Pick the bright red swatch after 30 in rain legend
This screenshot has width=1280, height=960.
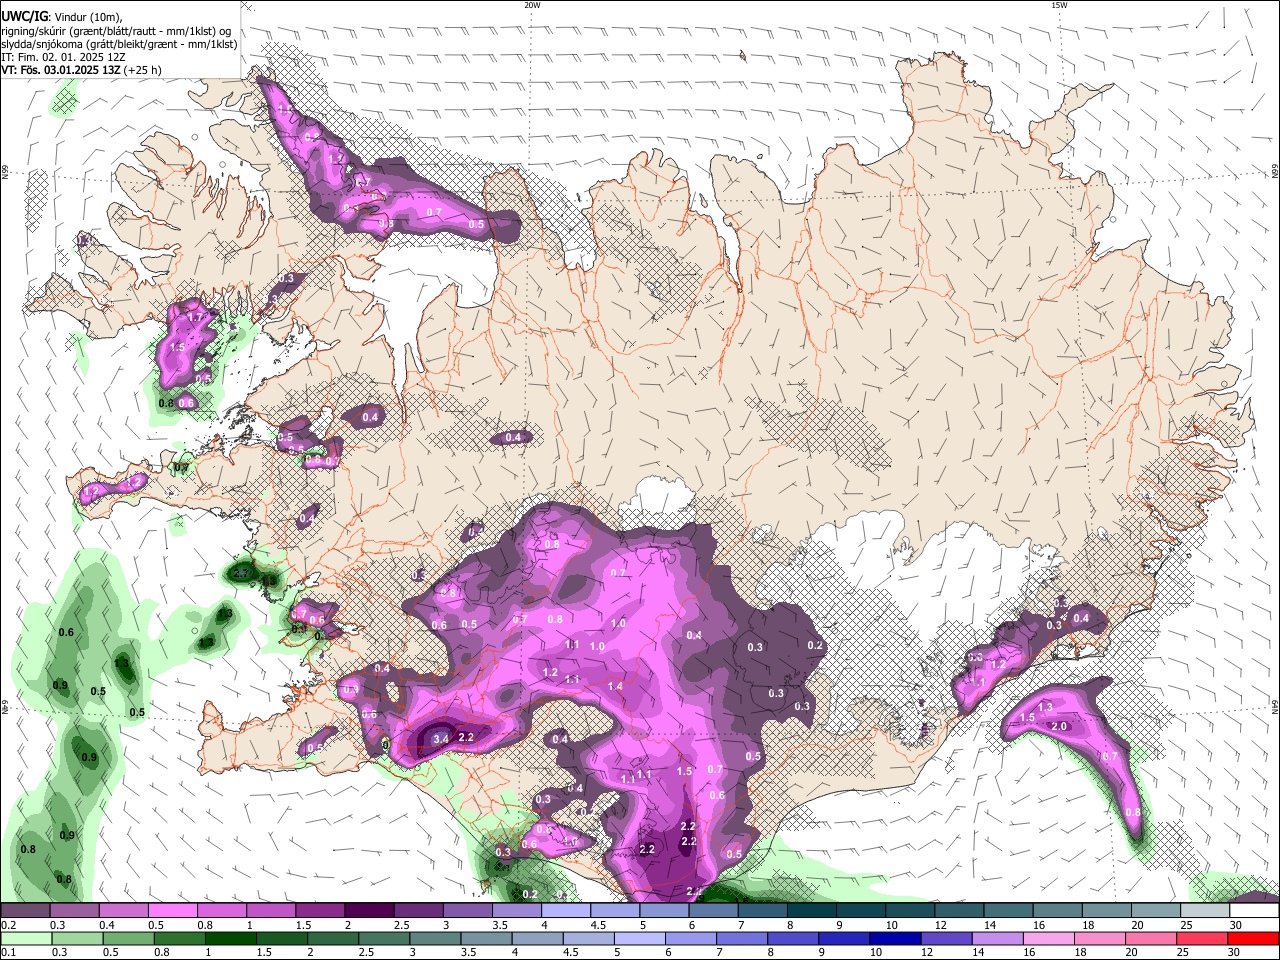point(1254,938)
